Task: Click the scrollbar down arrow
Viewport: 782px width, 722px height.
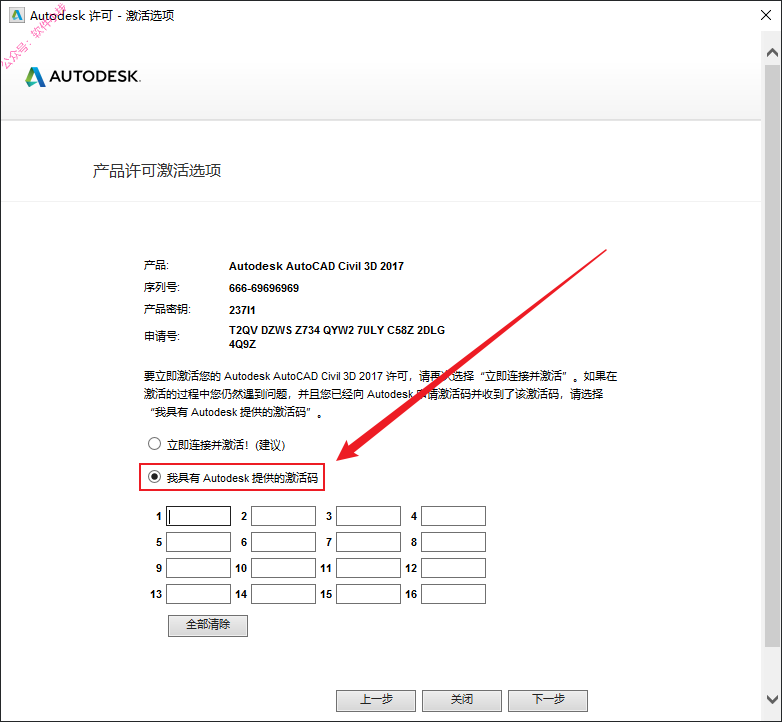Action: pyautogui.click(x=772, y=699)
